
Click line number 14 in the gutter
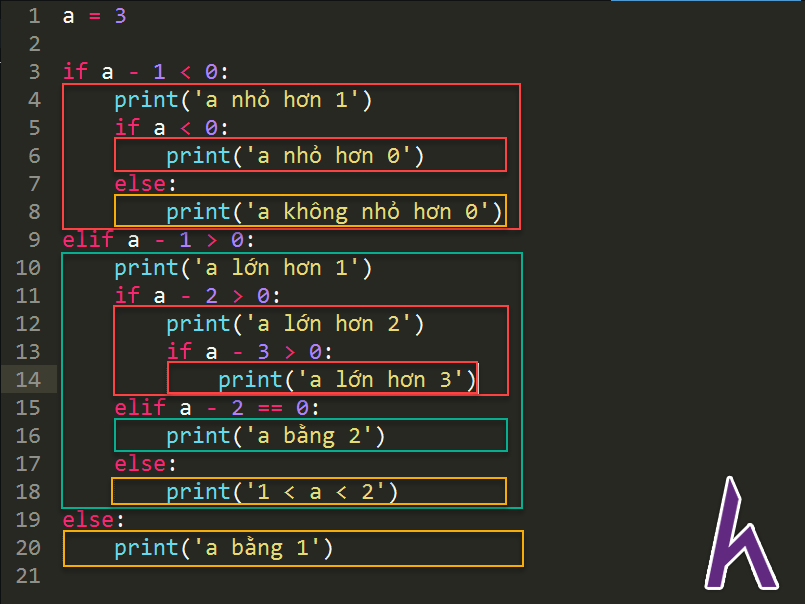(x=28, y=380)
